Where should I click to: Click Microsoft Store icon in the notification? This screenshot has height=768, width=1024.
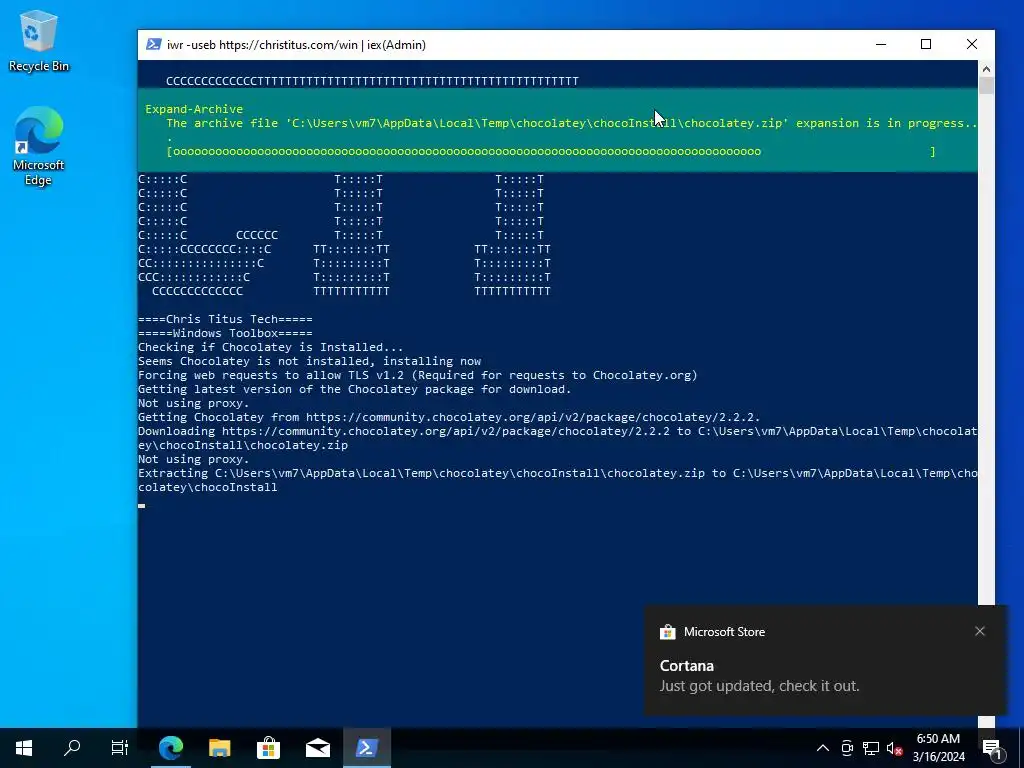point(667,632)
